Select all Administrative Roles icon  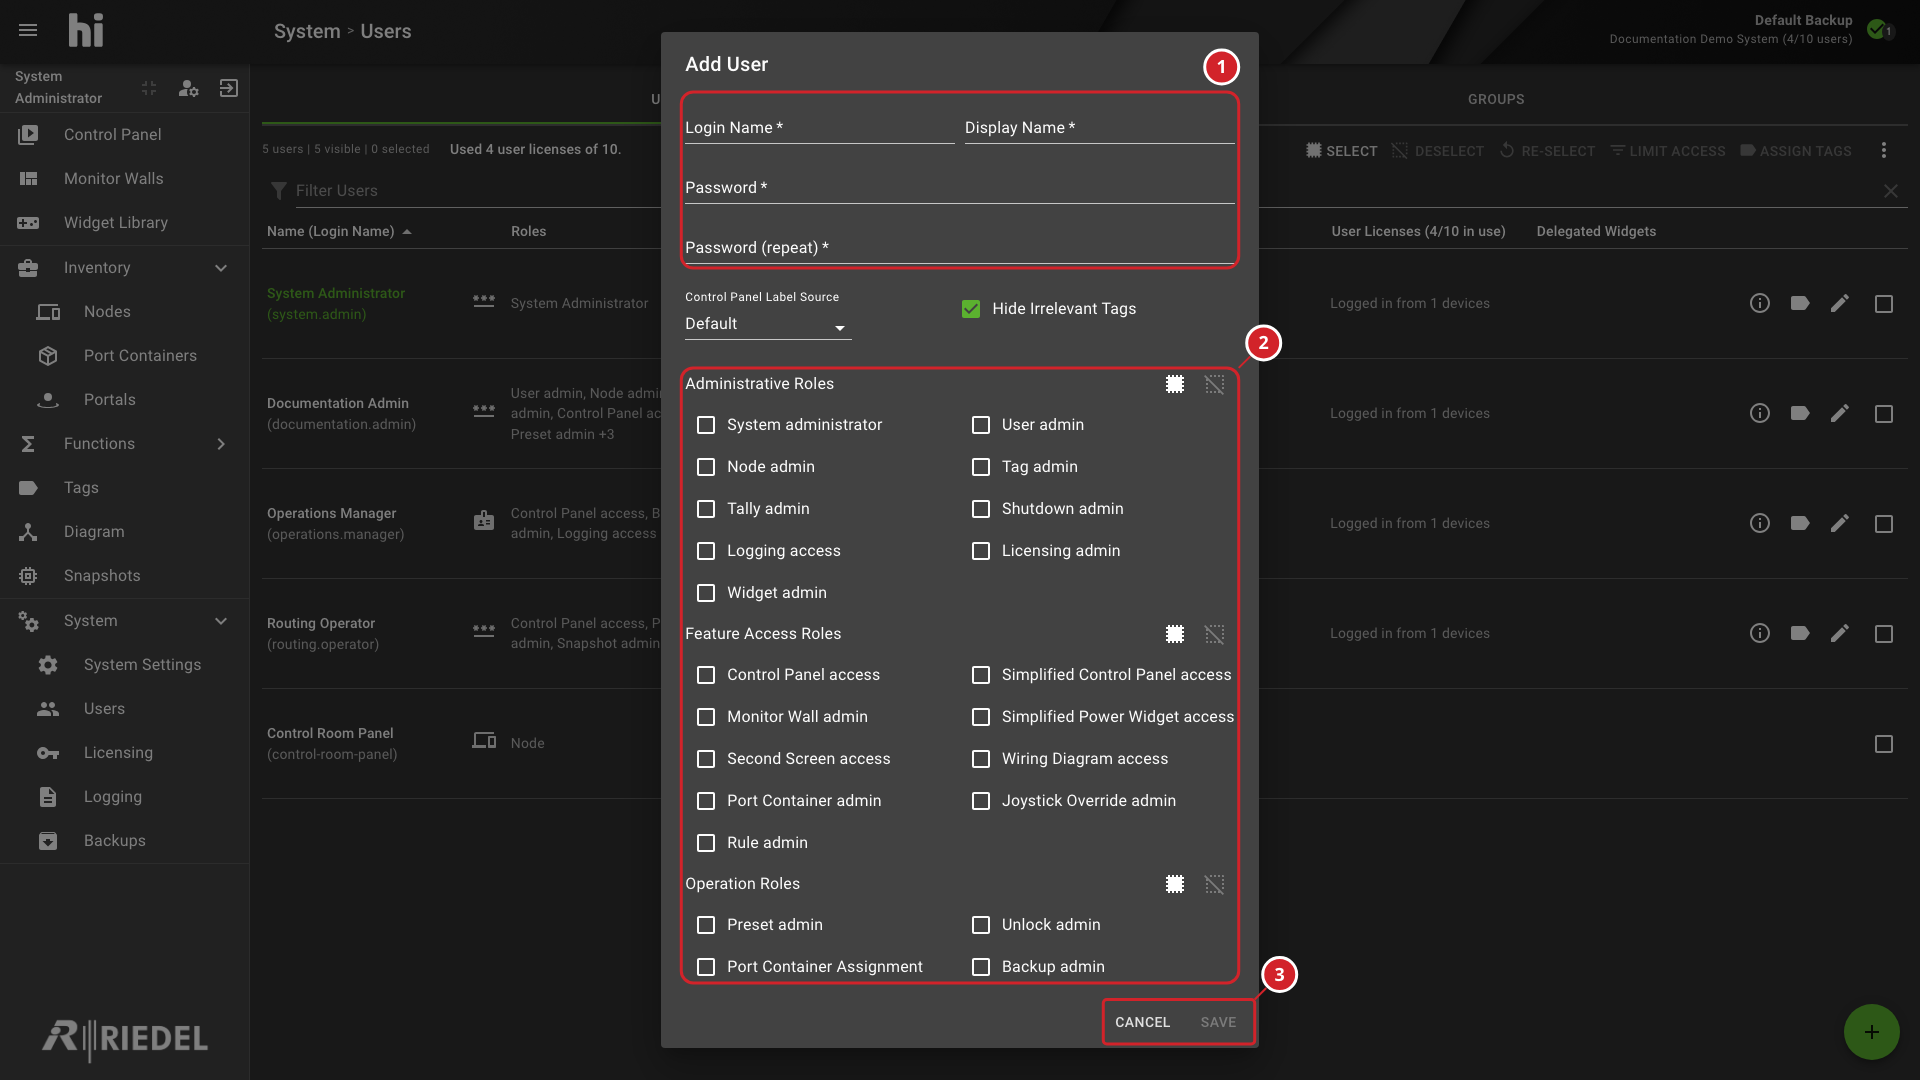(1175, 384)
